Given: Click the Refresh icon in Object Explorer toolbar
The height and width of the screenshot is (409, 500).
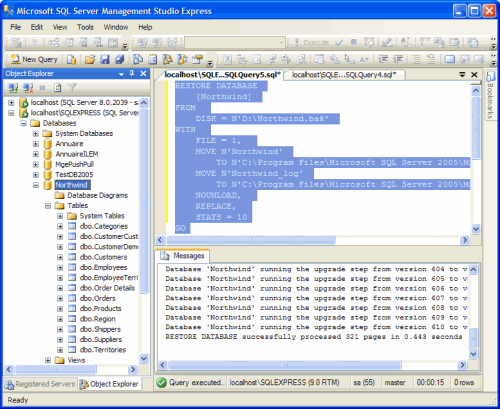Looking at the screenshot, I should click(57, 88).
